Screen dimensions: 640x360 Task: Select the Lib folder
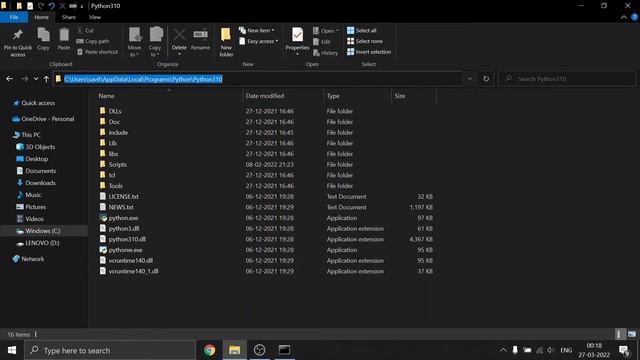(x=113, y=143)
